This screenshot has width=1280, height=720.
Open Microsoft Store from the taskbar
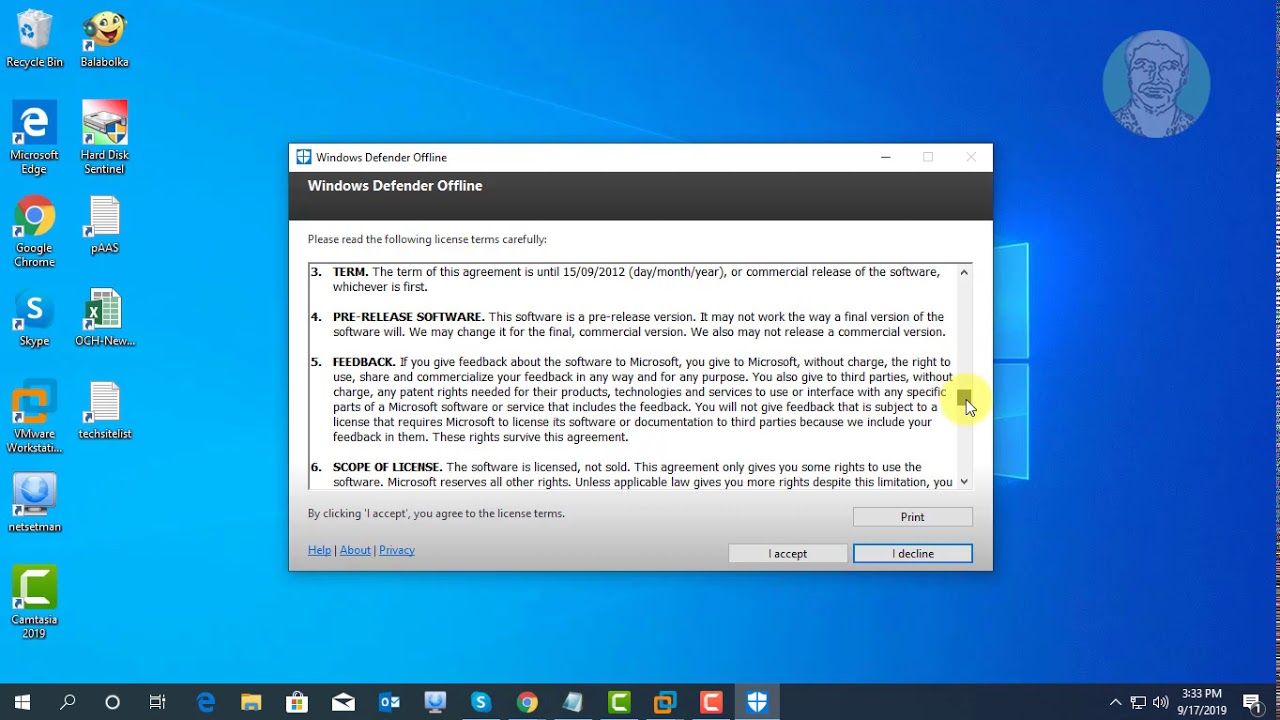[x=297, y=702]
